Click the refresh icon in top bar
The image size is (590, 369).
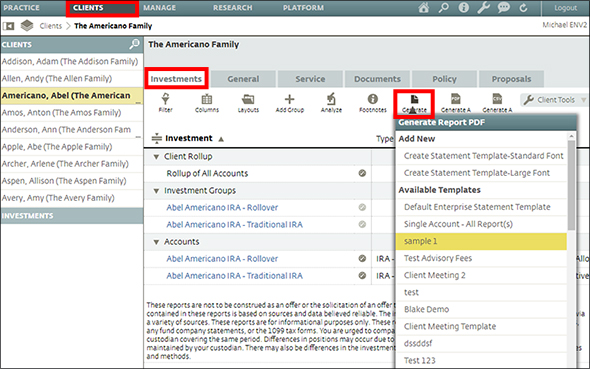tap(523, 8)
